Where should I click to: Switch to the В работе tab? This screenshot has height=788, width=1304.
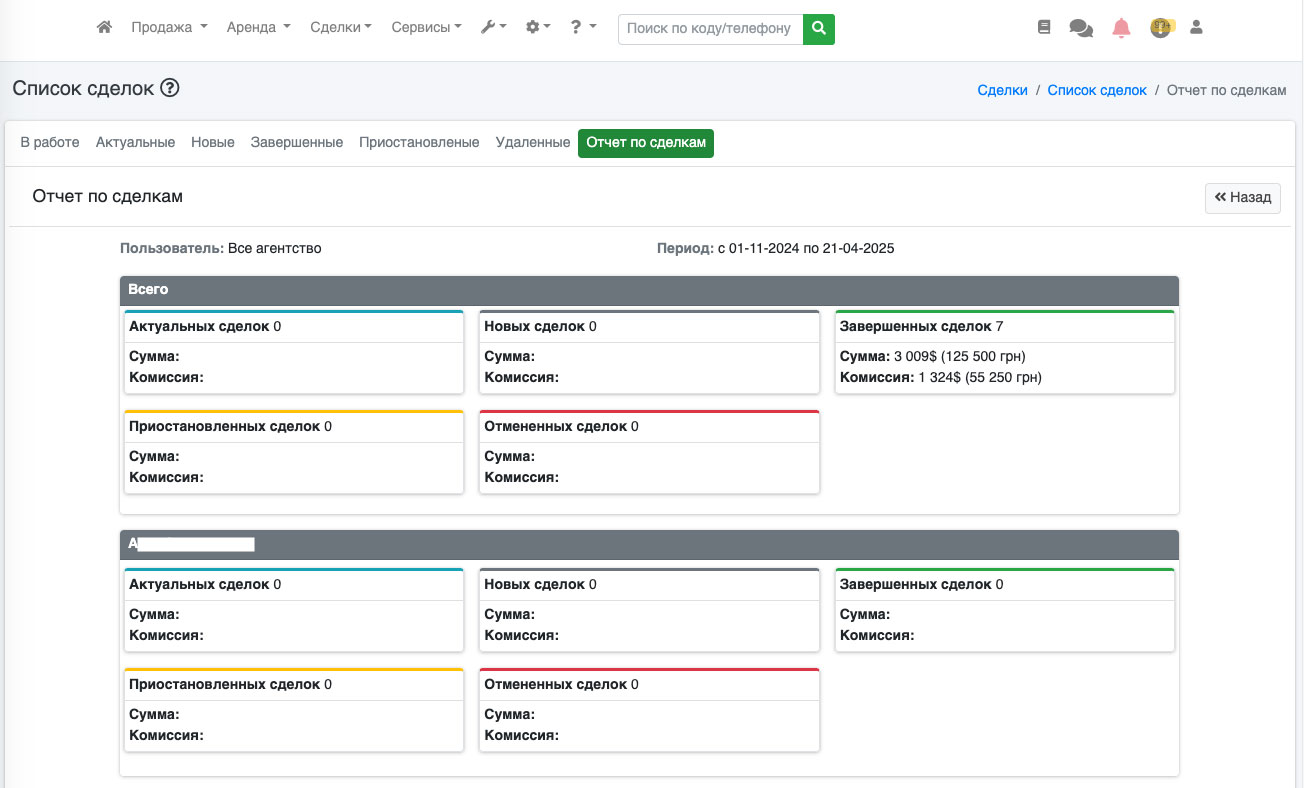50,143
